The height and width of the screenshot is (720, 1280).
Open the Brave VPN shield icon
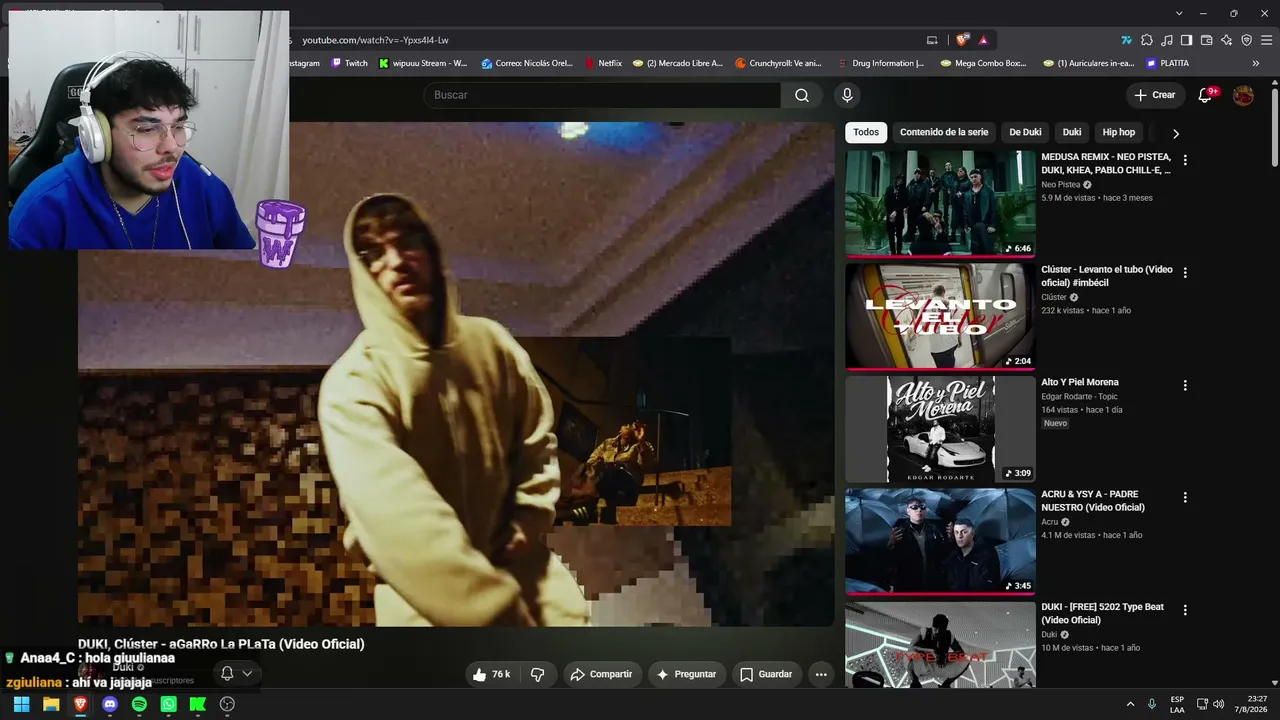1246,40
